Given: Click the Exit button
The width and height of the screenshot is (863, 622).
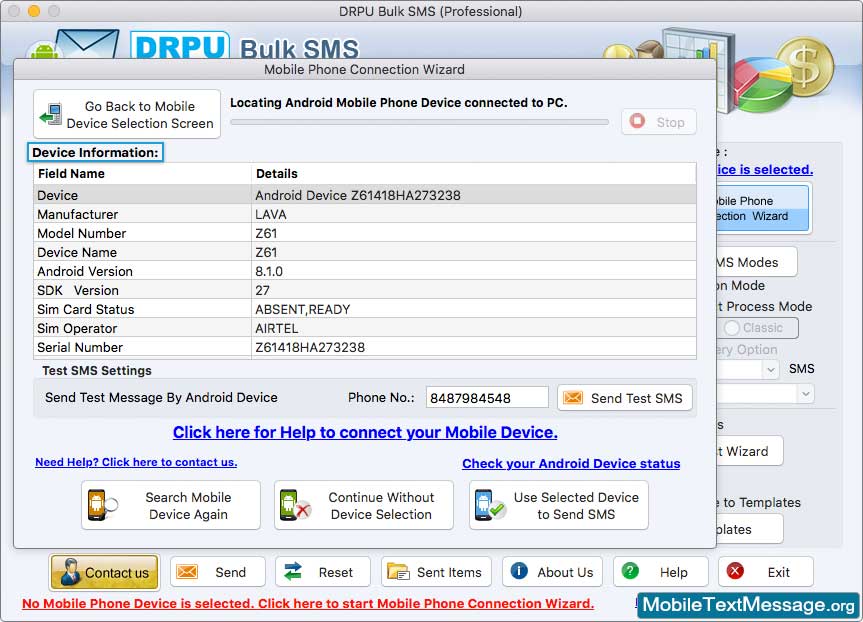Looking at the screenshot, I should coord(766,572).
